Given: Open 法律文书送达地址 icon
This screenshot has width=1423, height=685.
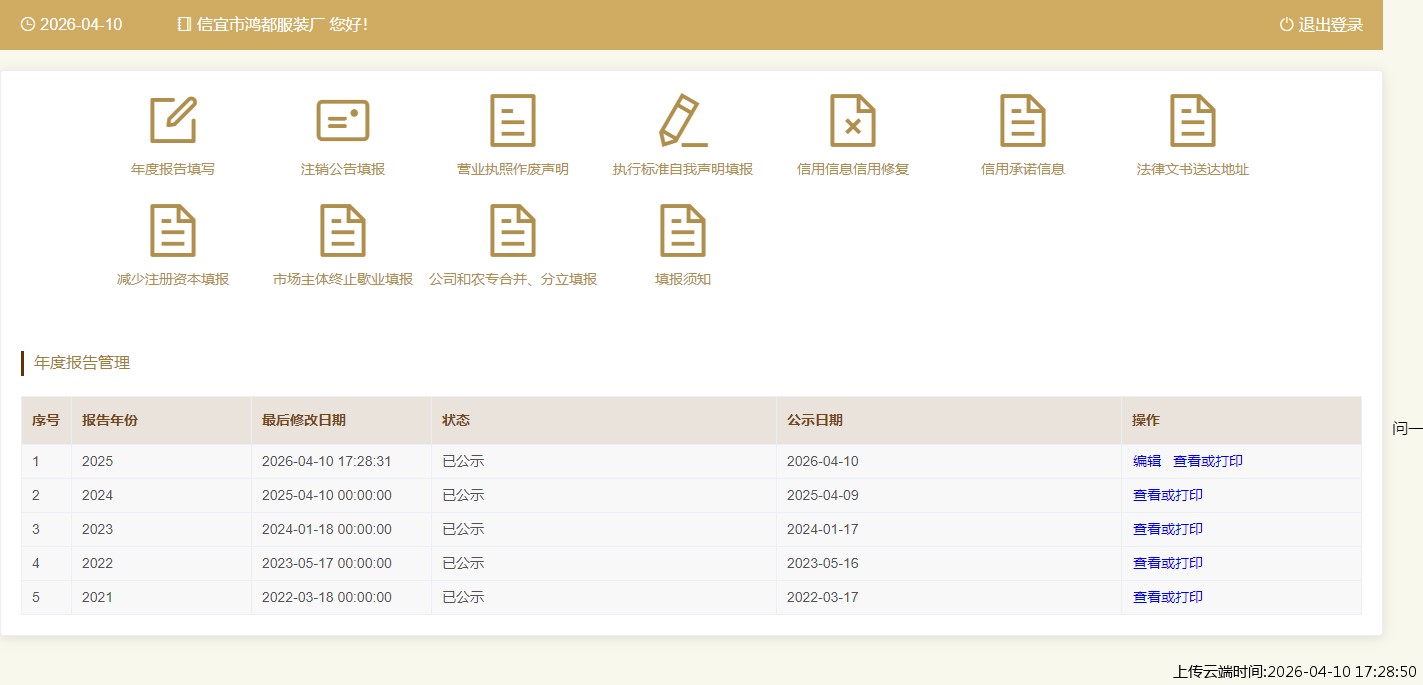Looking at the screenshot, I should coord(1193,121).
